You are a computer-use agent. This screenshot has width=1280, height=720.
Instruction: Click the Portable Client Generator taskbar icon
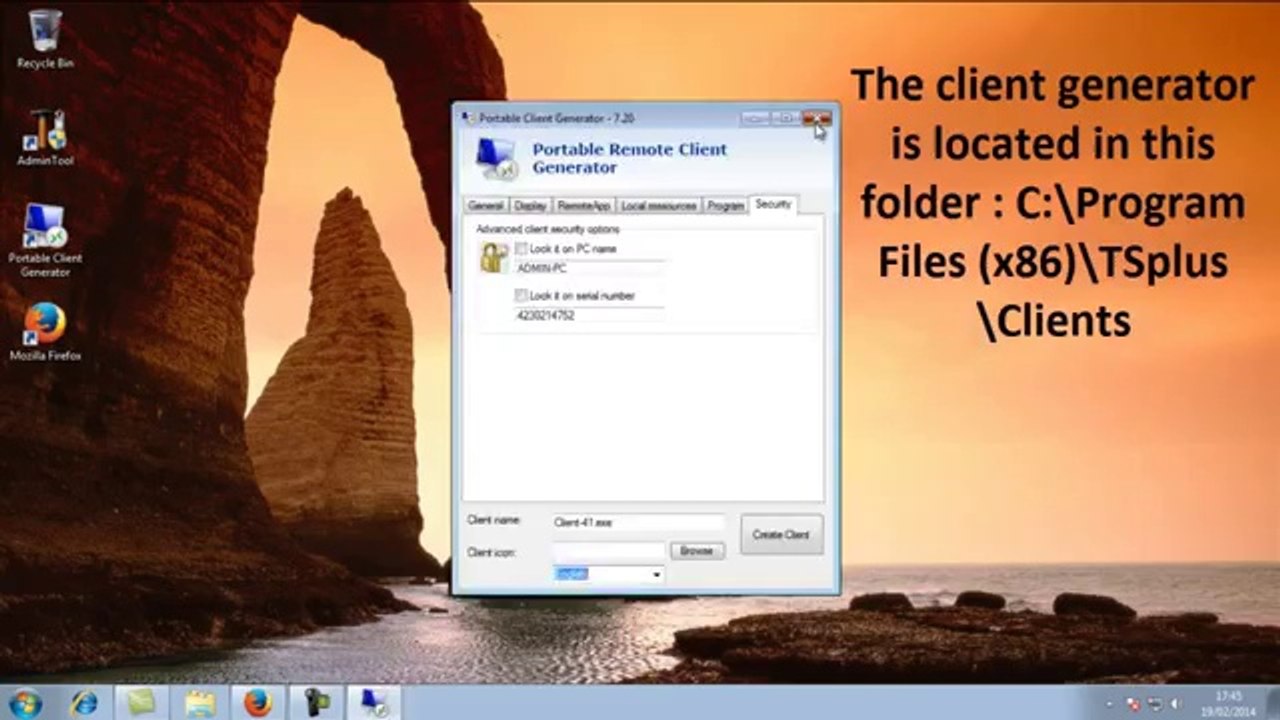(375, 702)
